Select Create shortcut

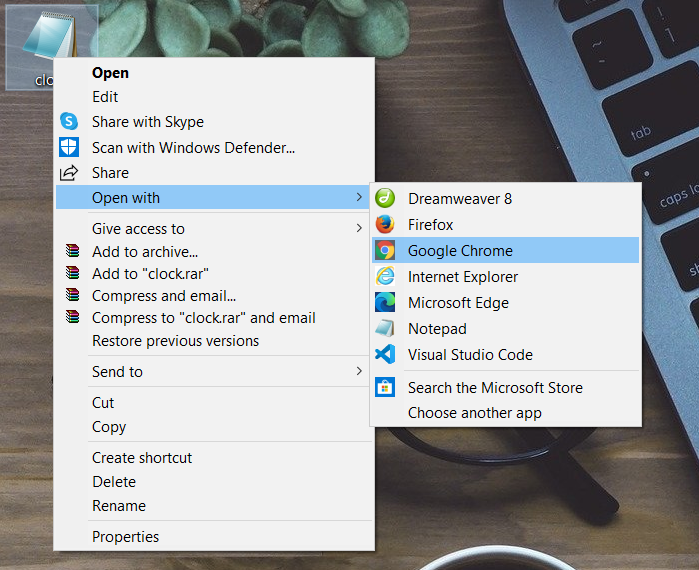214,458
